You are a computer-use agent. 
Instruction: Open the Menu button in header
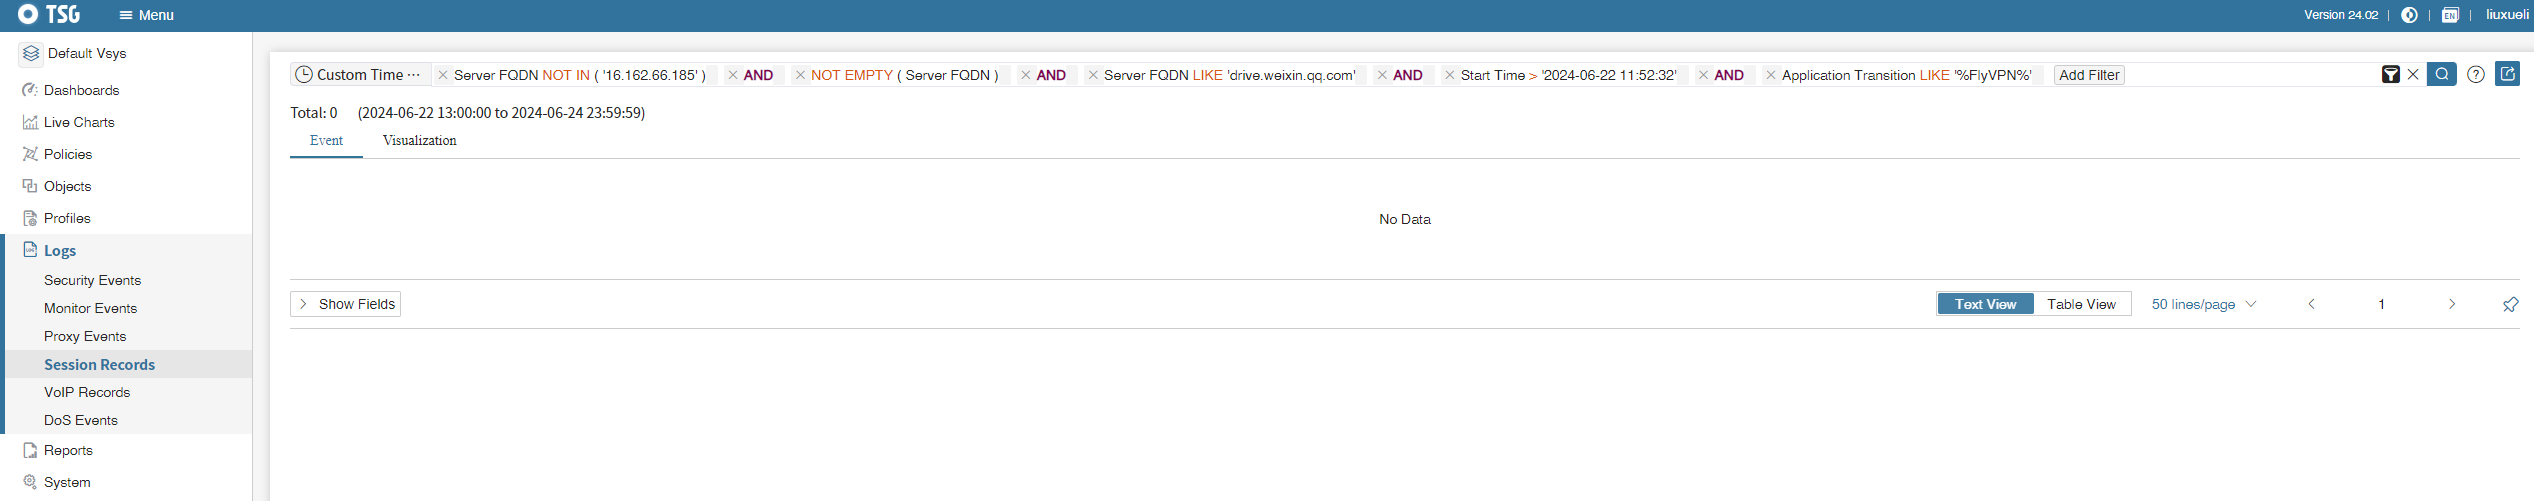point(146,15)
